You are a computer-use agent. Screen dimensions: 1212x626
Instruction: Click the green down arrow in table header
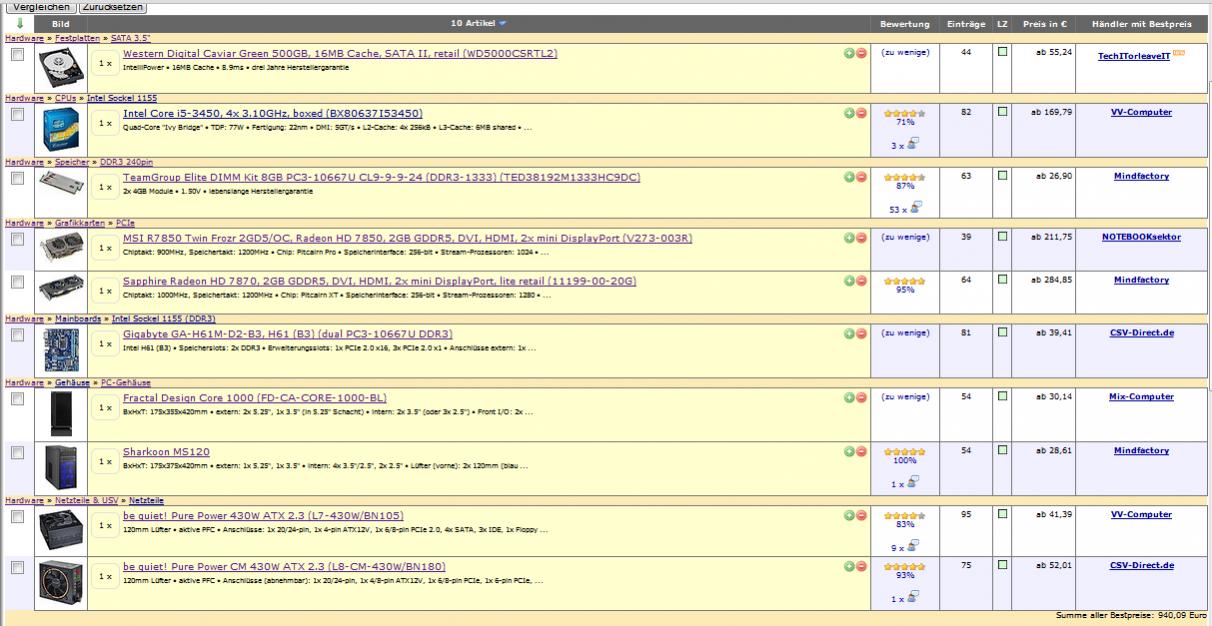pyautogui.click(x=19, y=23)
